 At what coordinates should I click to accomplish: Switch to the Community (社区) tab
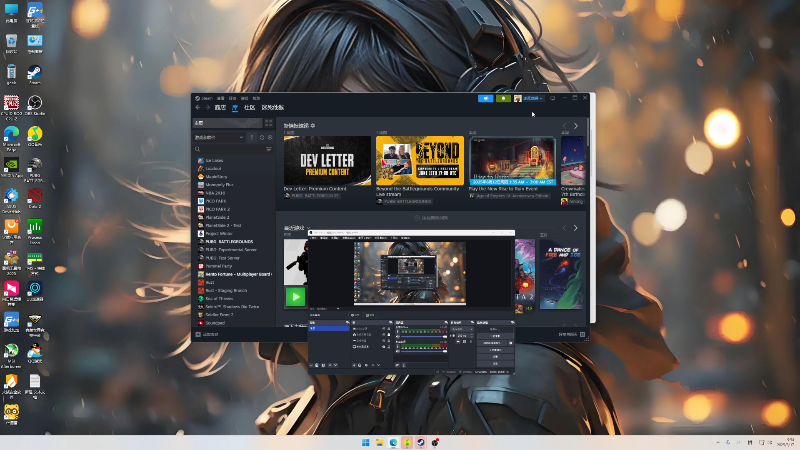point(249,108)
